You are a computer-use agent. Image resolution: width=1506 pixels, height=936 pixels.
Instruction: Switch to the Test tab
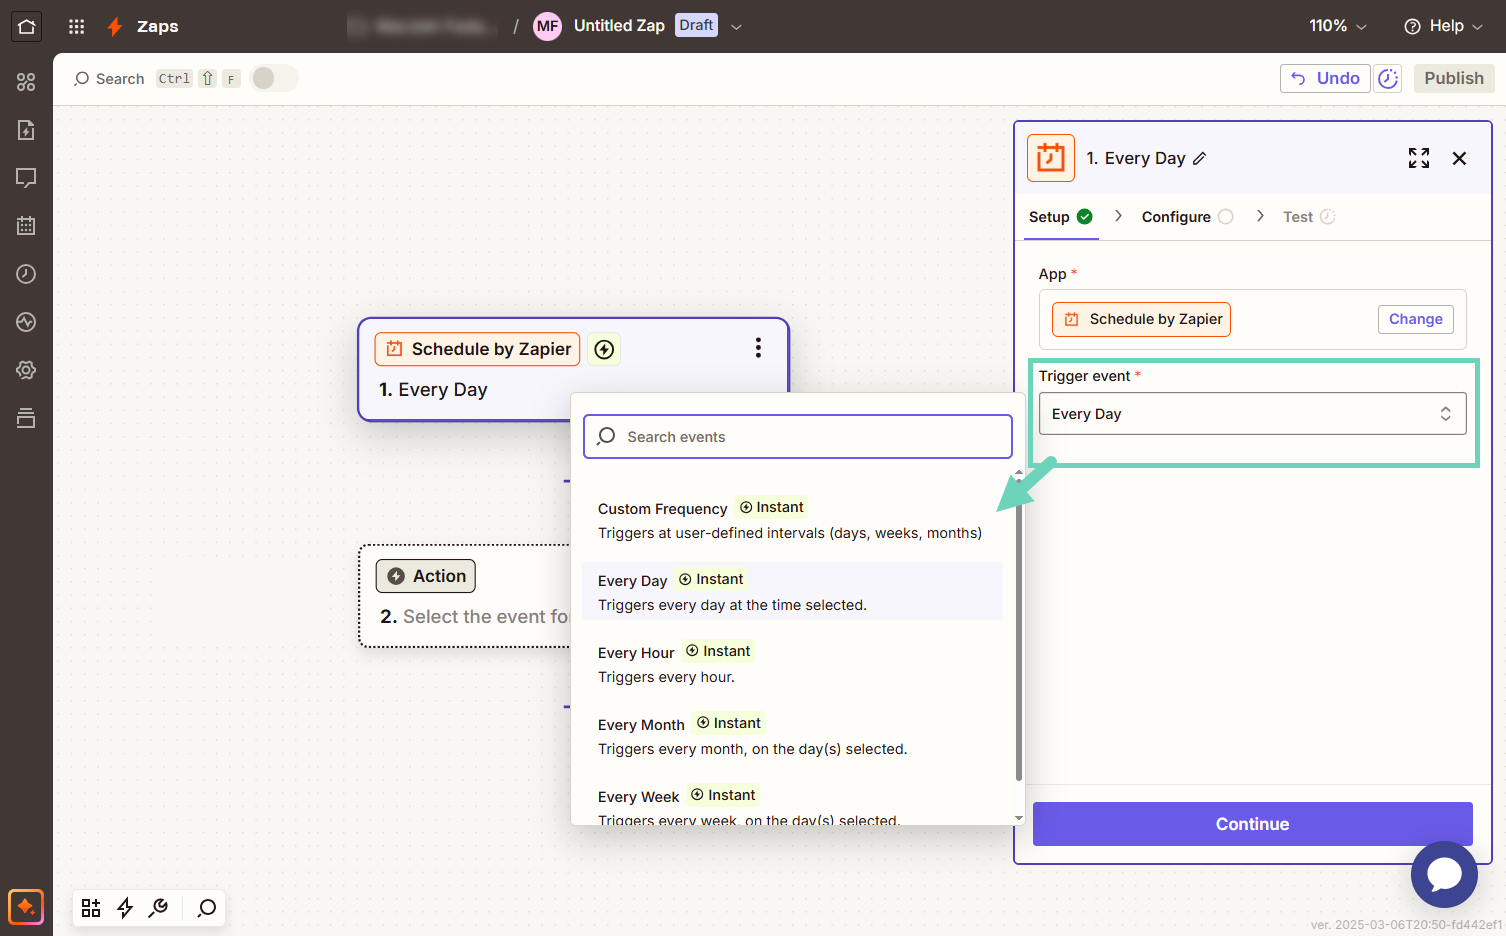click(x=1309, y=217)
